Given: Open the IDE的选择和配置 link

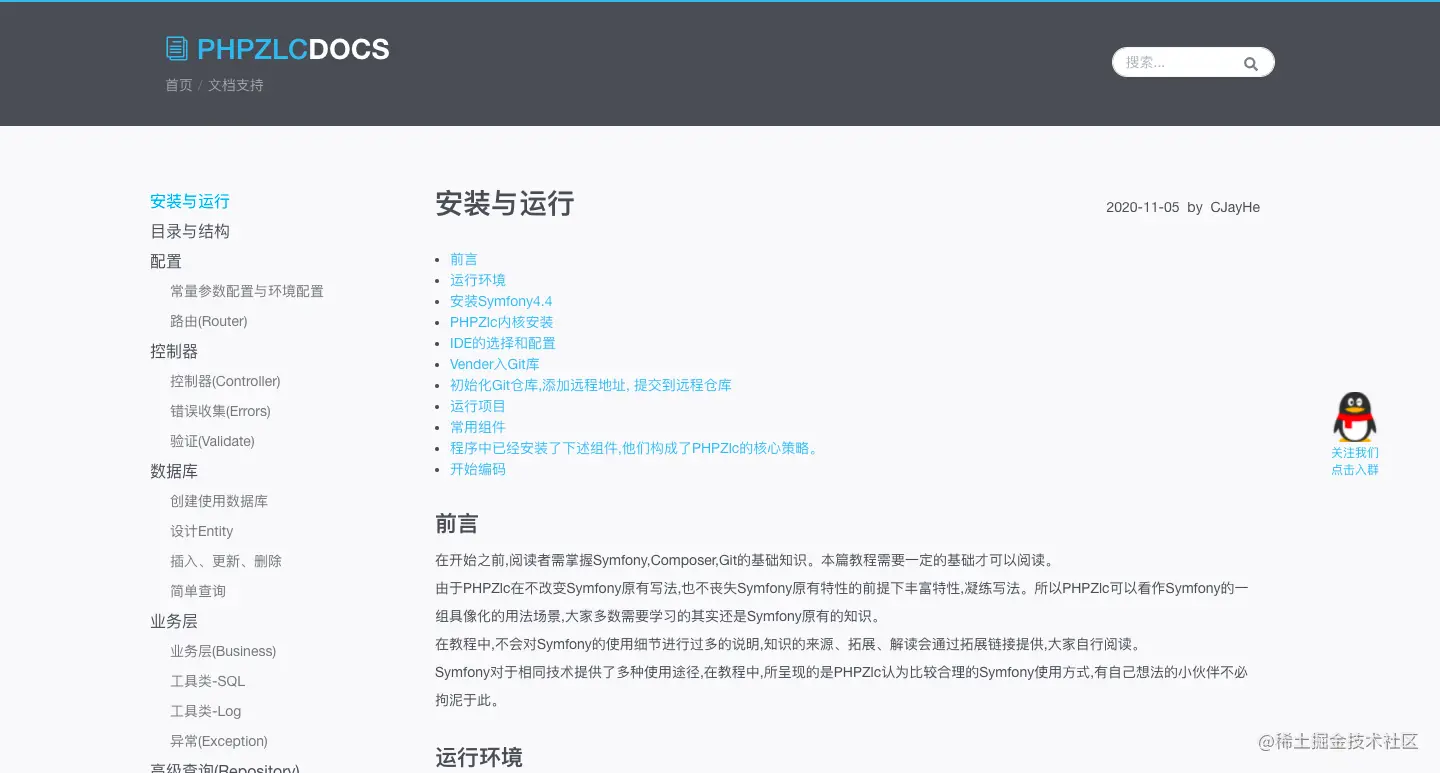Looking at the screenshot, I should (x=503, y=343).
